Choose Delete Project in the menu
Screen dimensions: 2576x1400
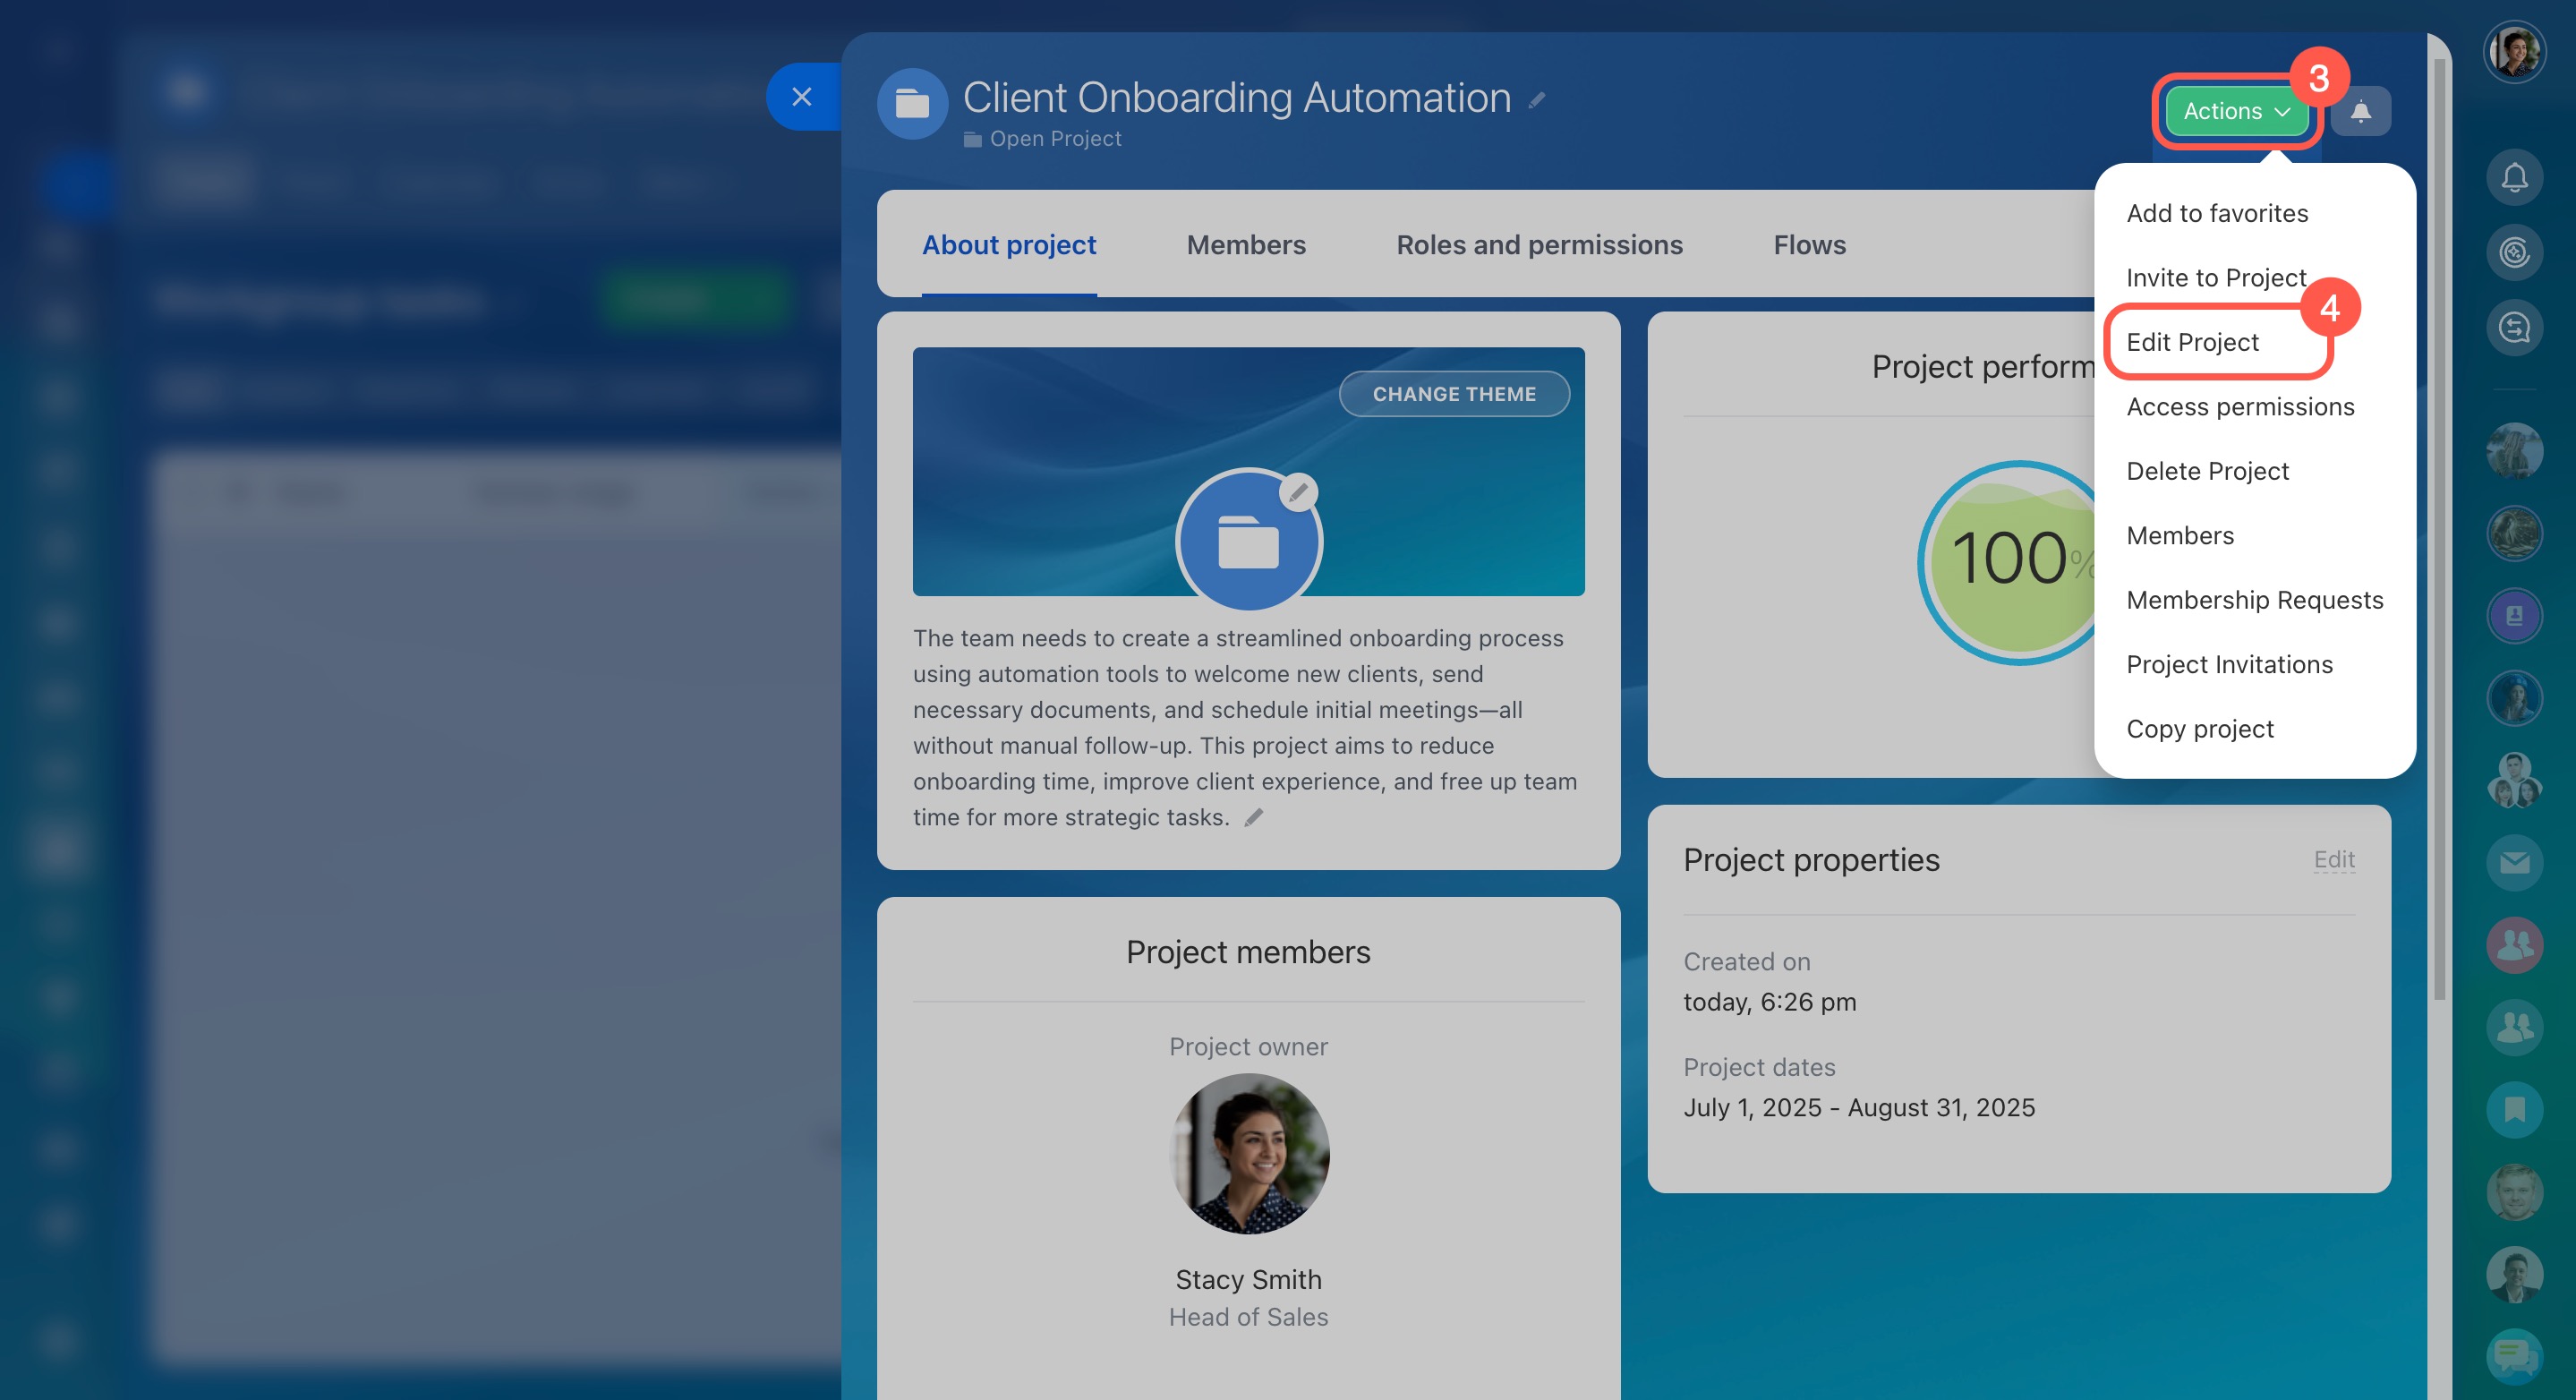pyautogui.click(x=2207, y=471)
